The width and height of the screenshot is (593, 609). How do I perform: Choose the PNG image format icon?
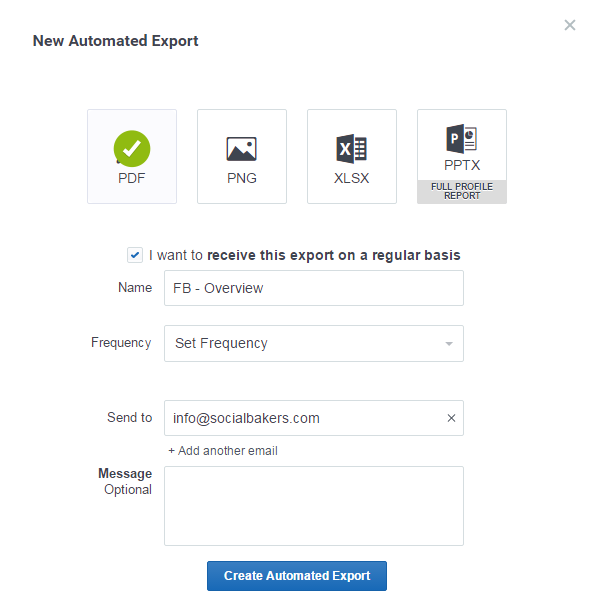pyautogui.click(x=242, y=149)
